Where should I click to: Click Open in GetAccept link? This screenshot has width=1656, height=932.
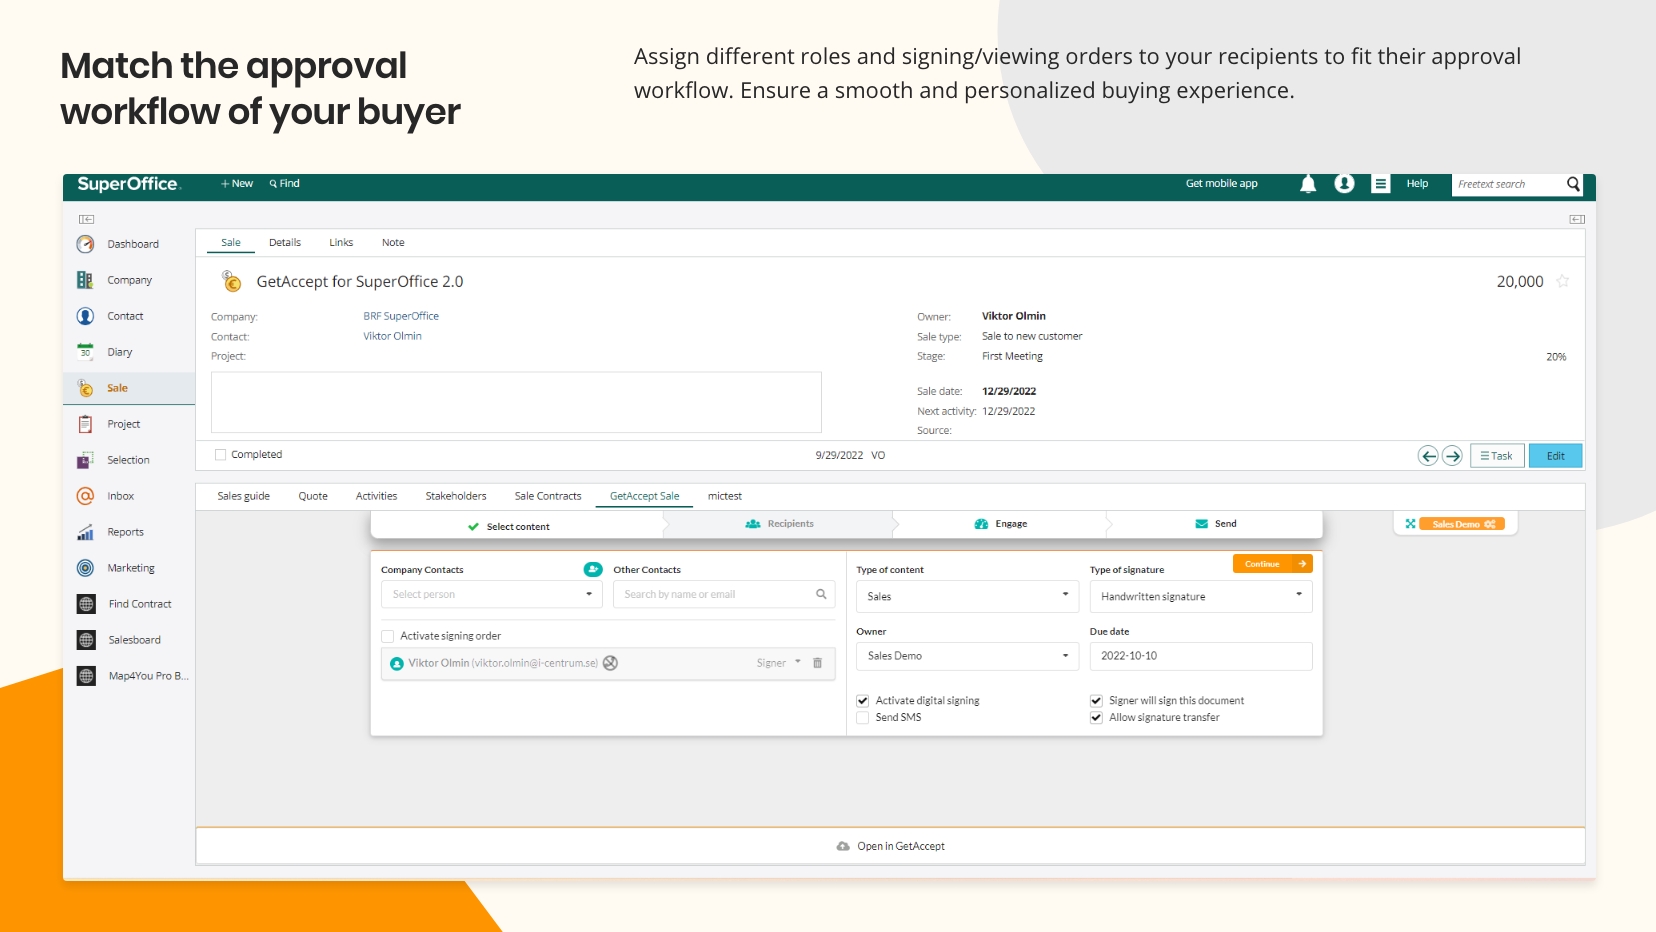tap(891, 846)
